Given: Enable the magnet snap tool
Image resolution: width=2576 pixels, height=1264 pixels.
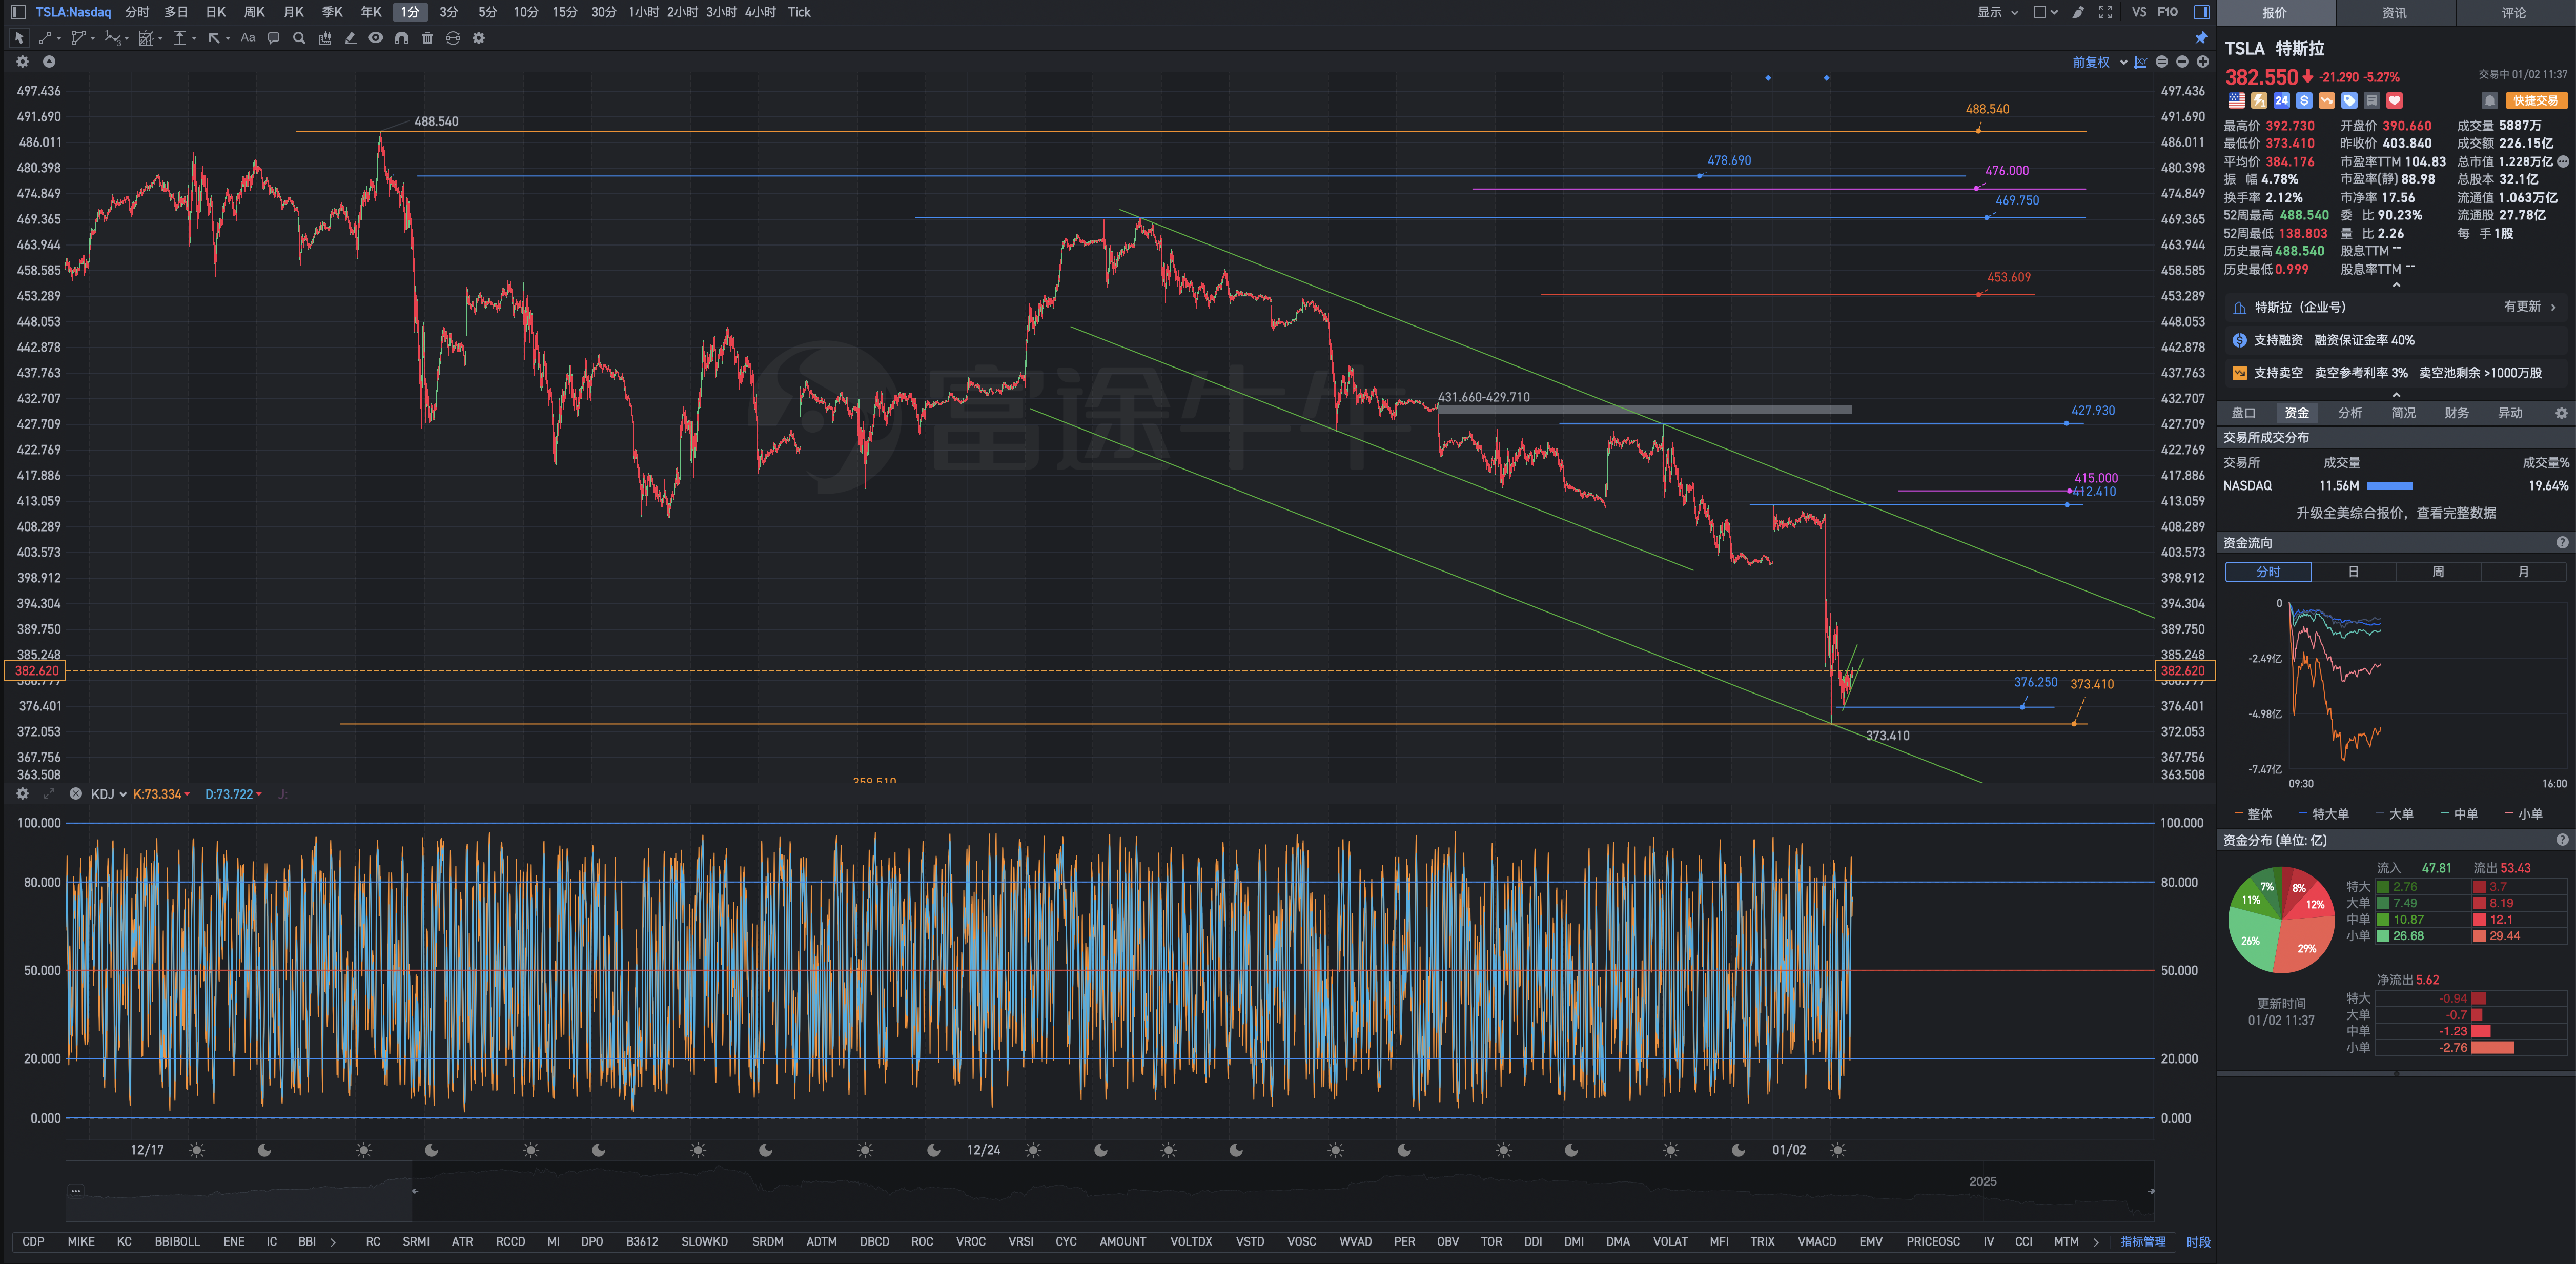Looking at the screenshot, I should click(401, 38).
